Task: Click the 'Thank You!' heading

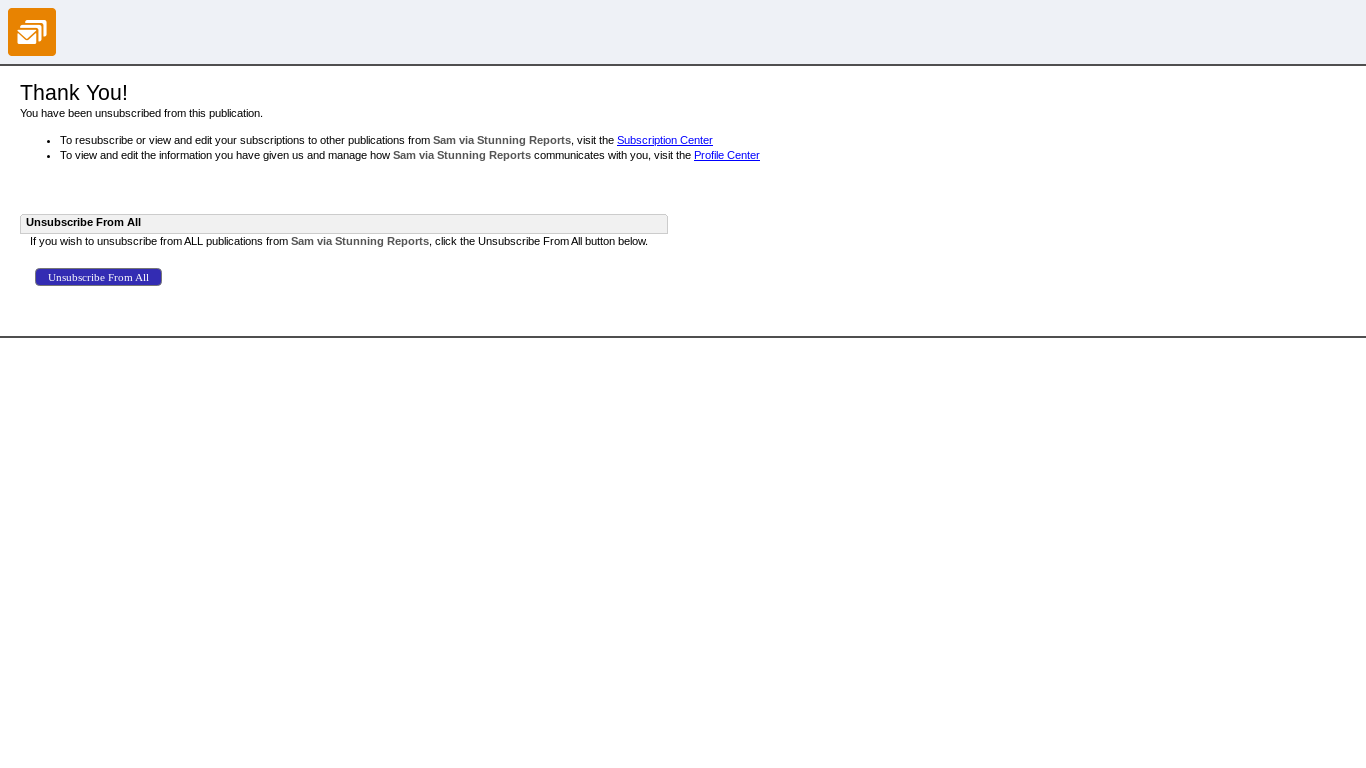Action: pos(74,93)
